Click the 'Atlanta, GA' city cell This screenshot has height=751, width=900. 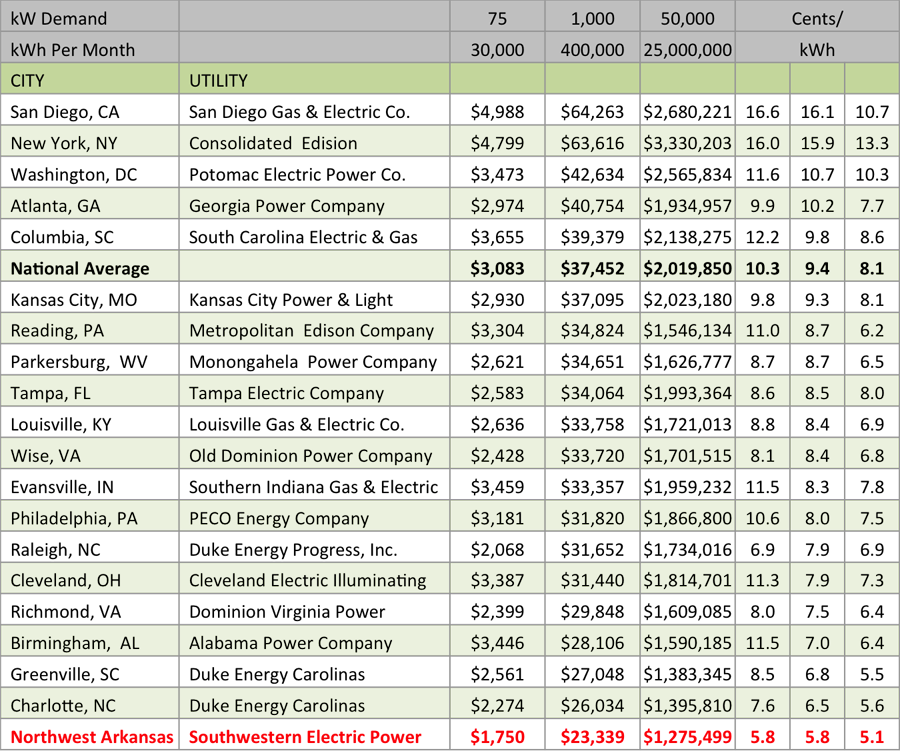(x=90, y=204)
